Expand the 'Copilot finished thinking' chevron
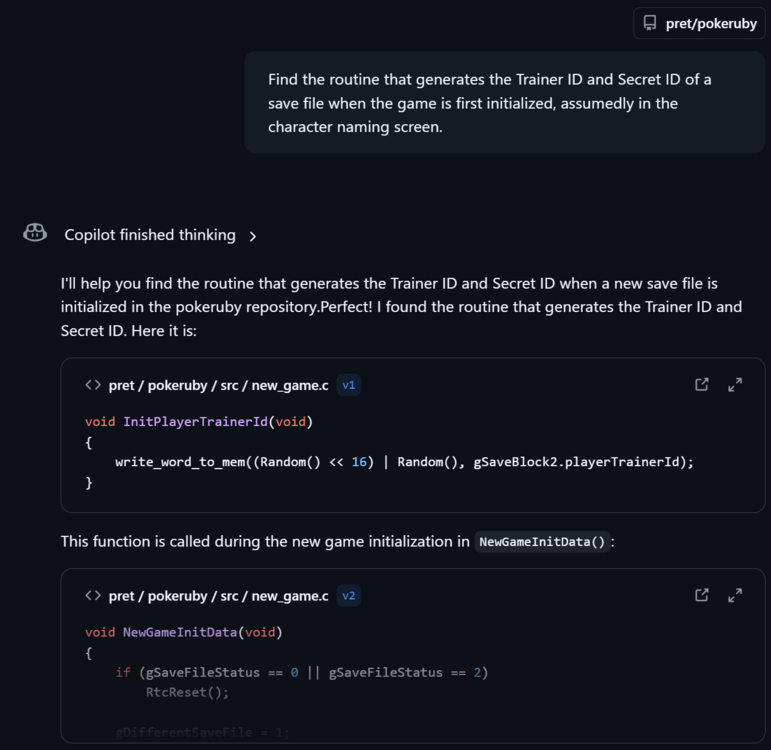 click(253, 236)
